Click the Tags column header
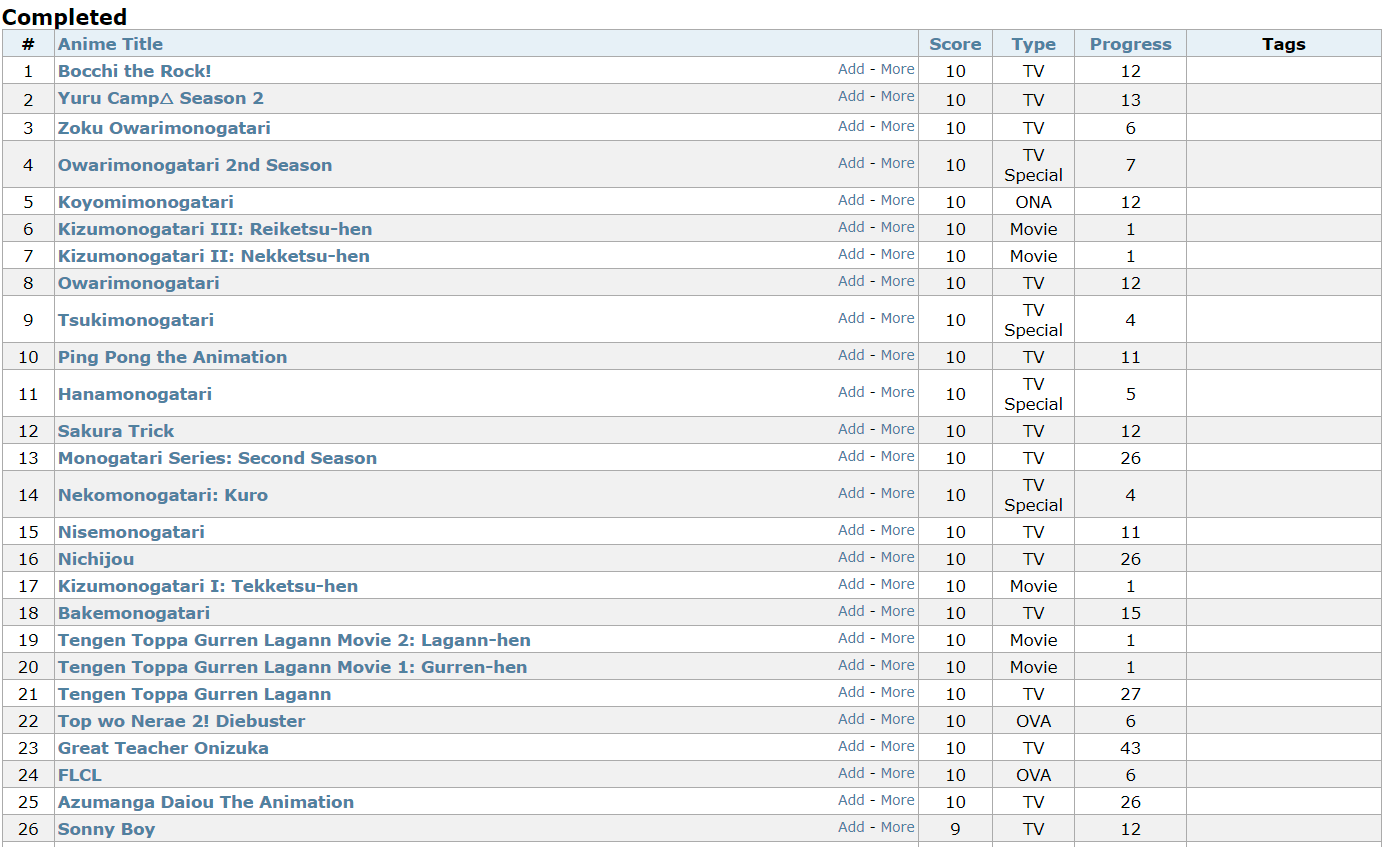This screenshot has height=847, width=1385. pyautogui.click(x=1283, y=44)
